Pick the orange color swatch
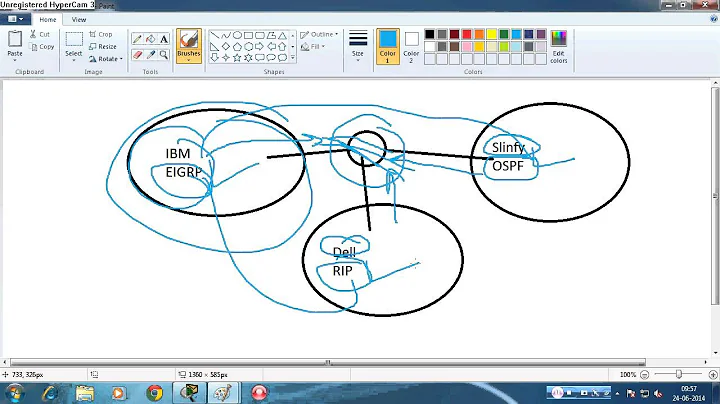This screenshot has height=404, width=720. pyautogui.click(x=479, y=34)
